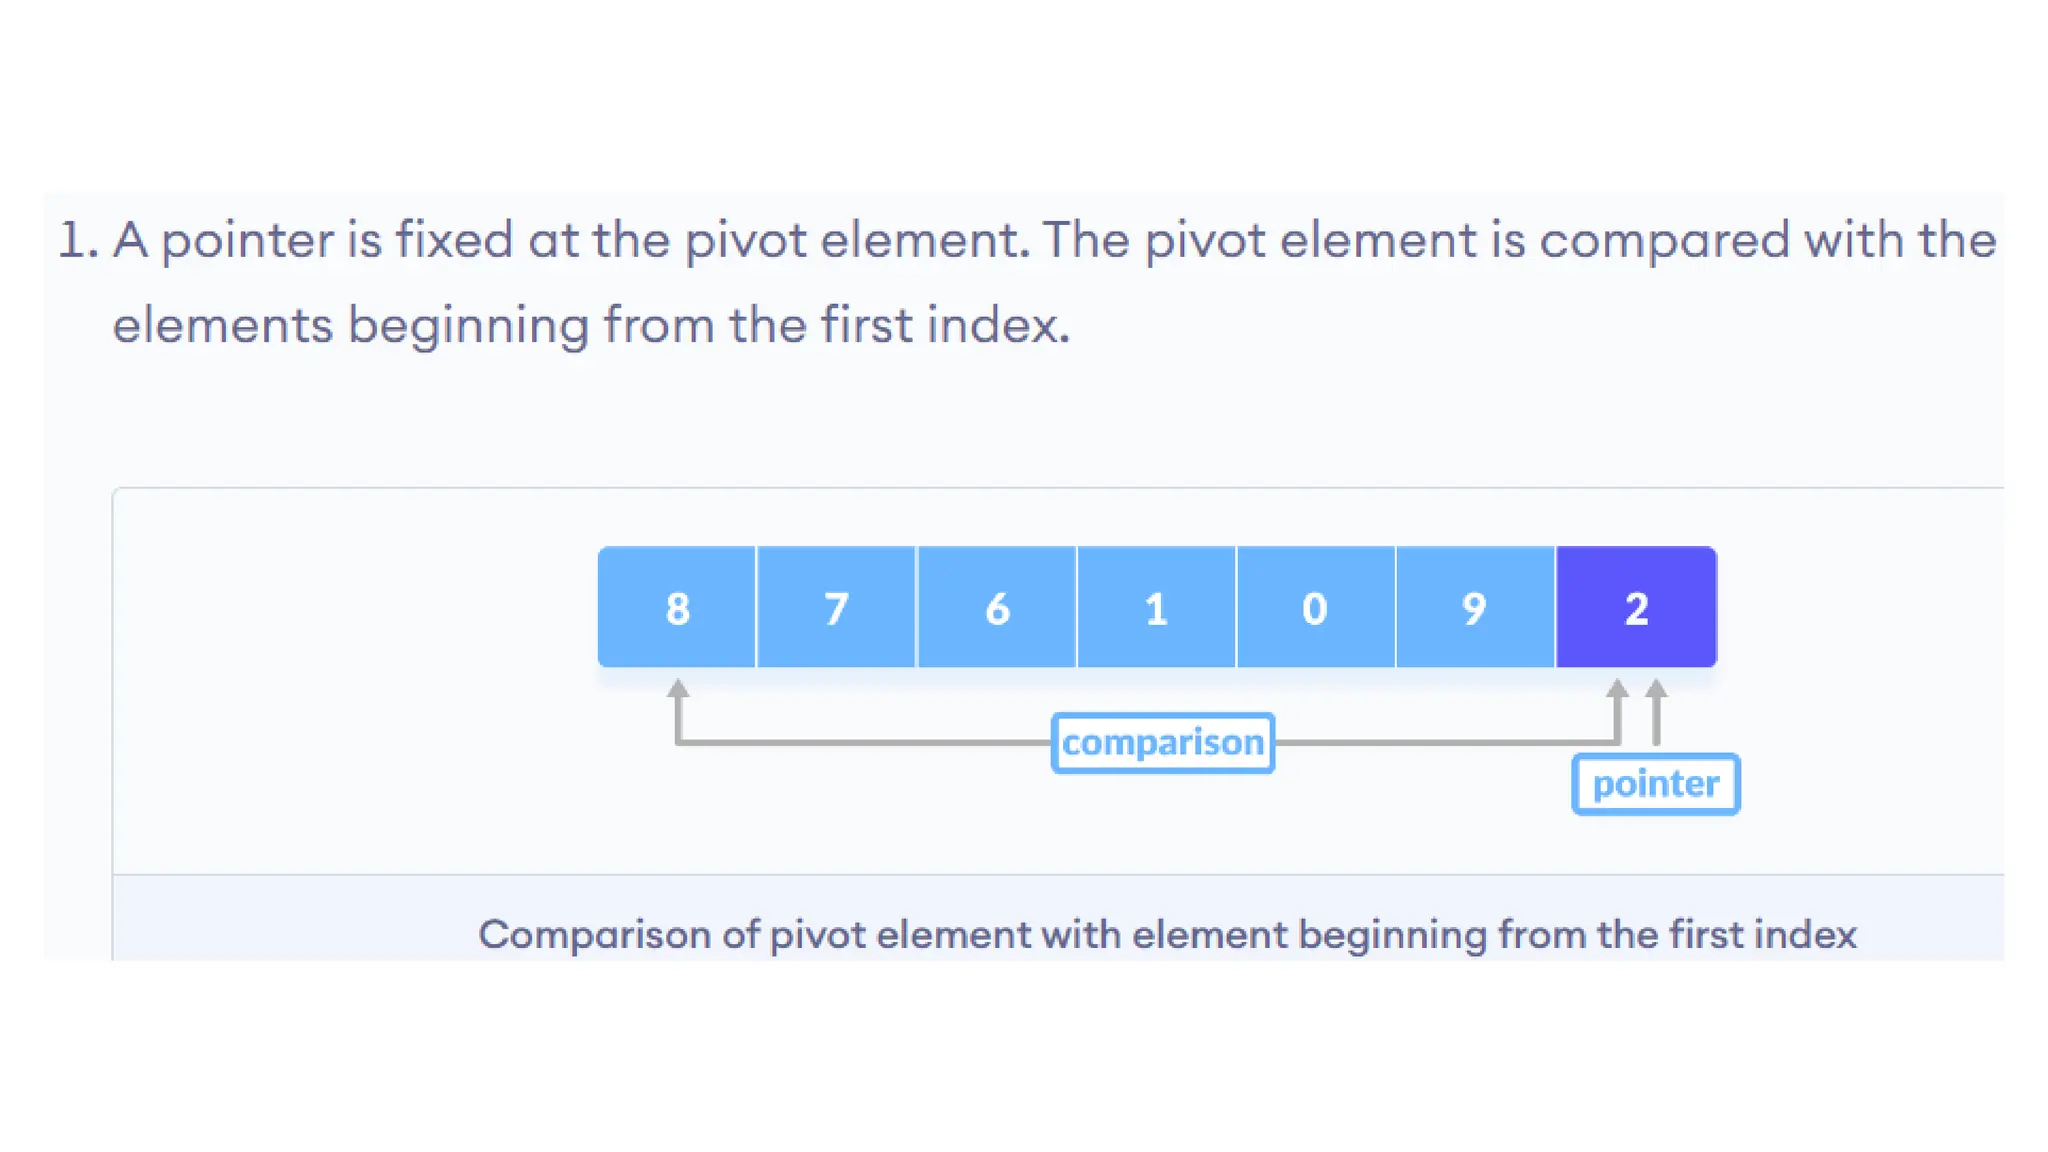Click the array cell containing 8

(677, 607)
